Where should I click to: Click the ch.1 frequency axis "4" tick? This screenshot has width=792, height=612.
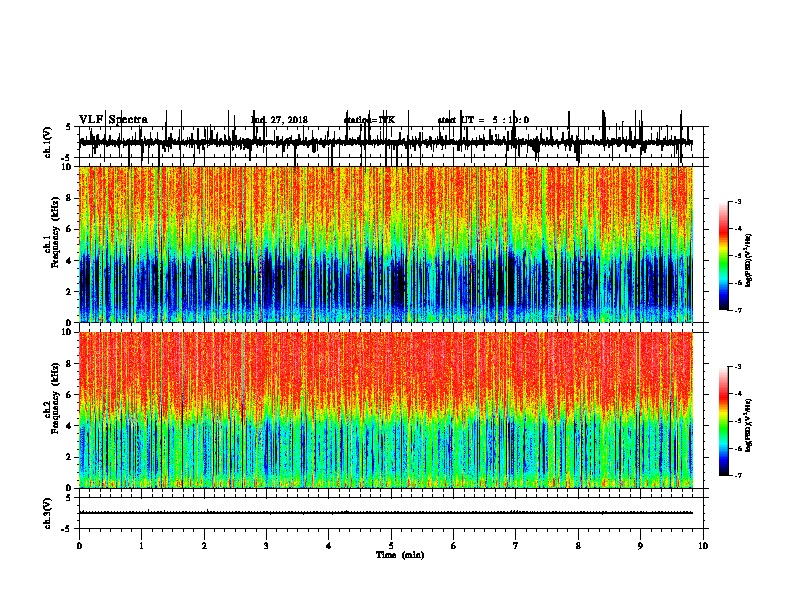pos(70,261)
